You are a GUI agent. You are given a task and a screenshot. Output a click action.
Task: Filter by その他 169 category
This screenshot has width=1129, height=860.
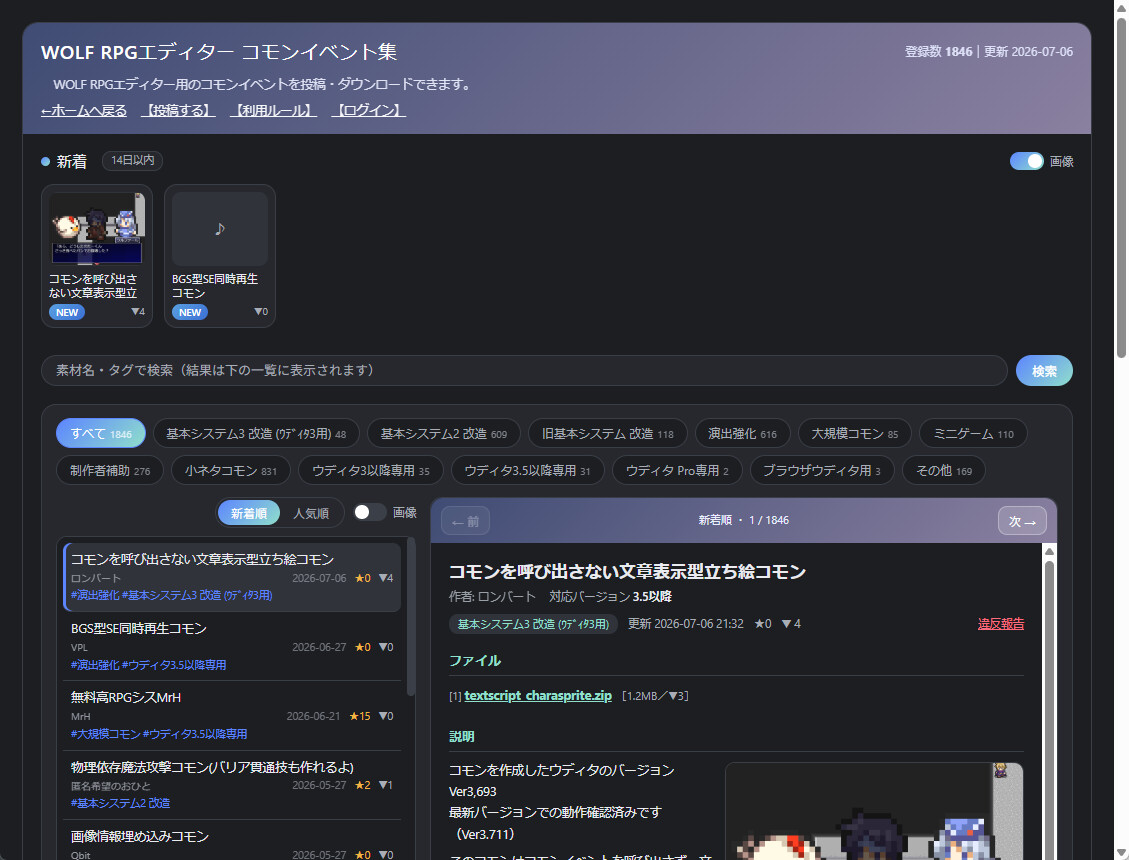click(x=944, y=470)
